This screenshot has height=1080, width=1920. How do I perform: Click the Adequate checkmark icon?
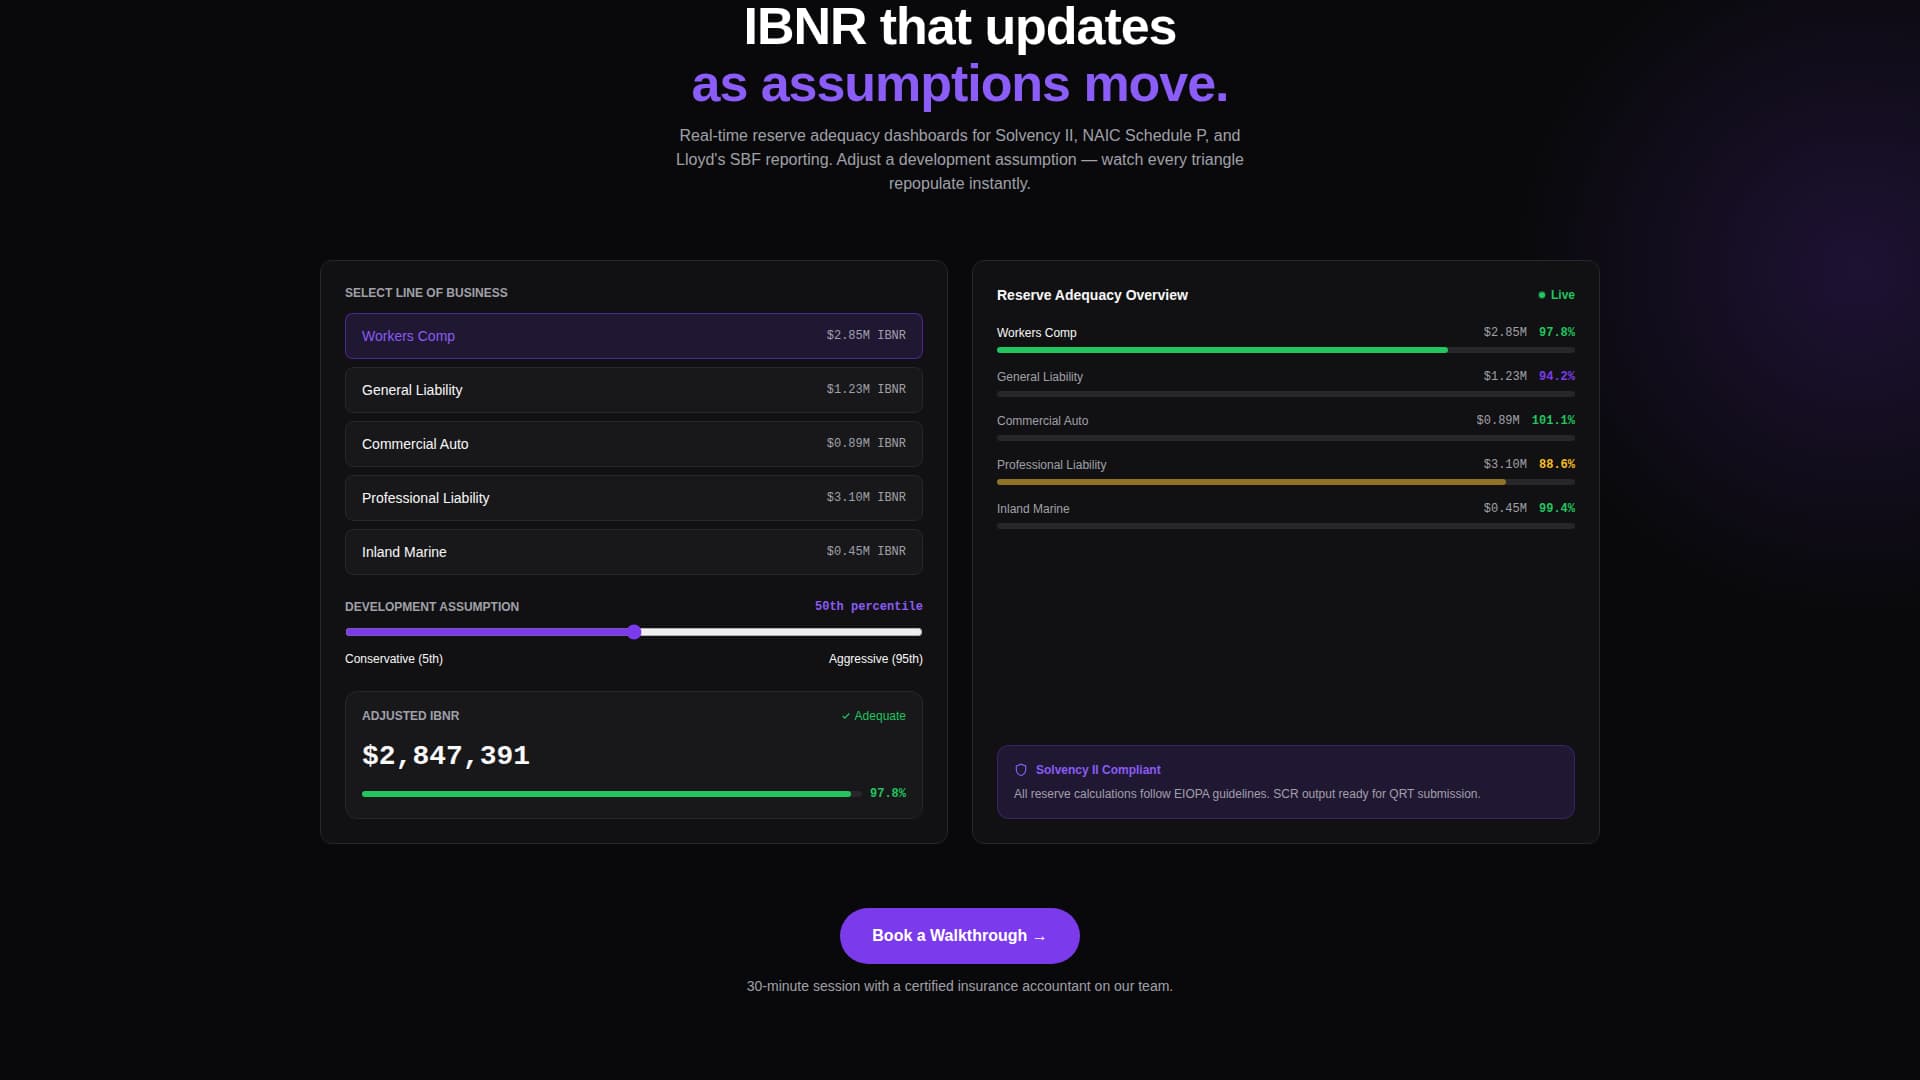coord(846,716)
